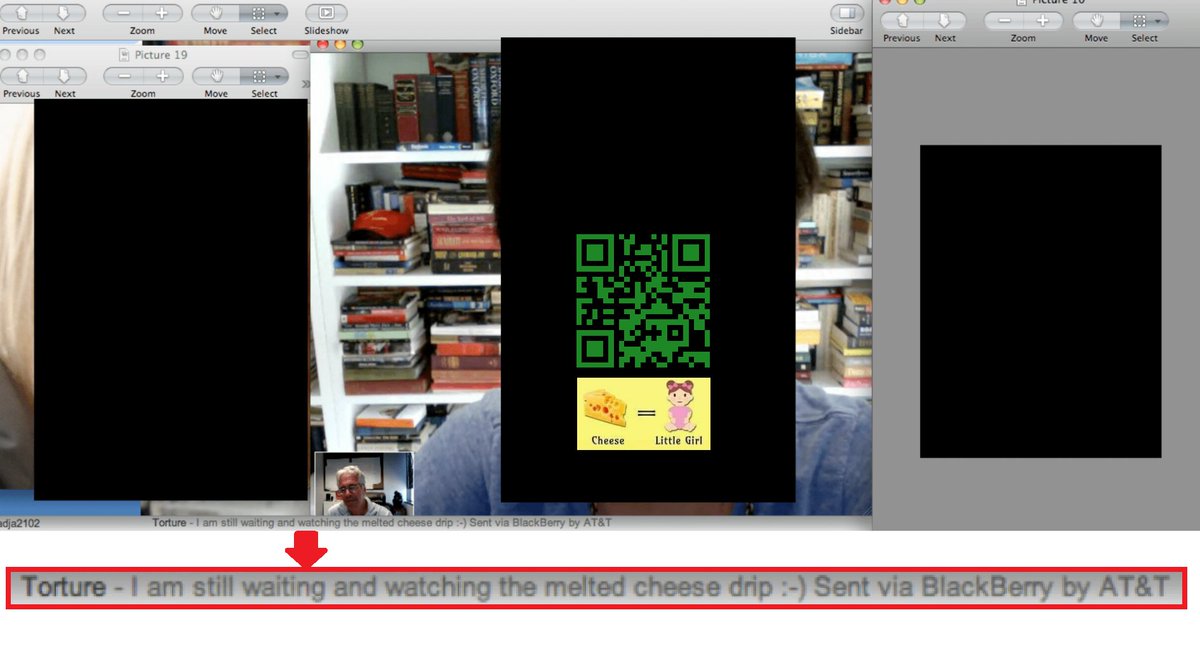Choose the Move hand tool in Picture 10 window
Screen dimensions: 1200x650
(x=1096, y=20)
